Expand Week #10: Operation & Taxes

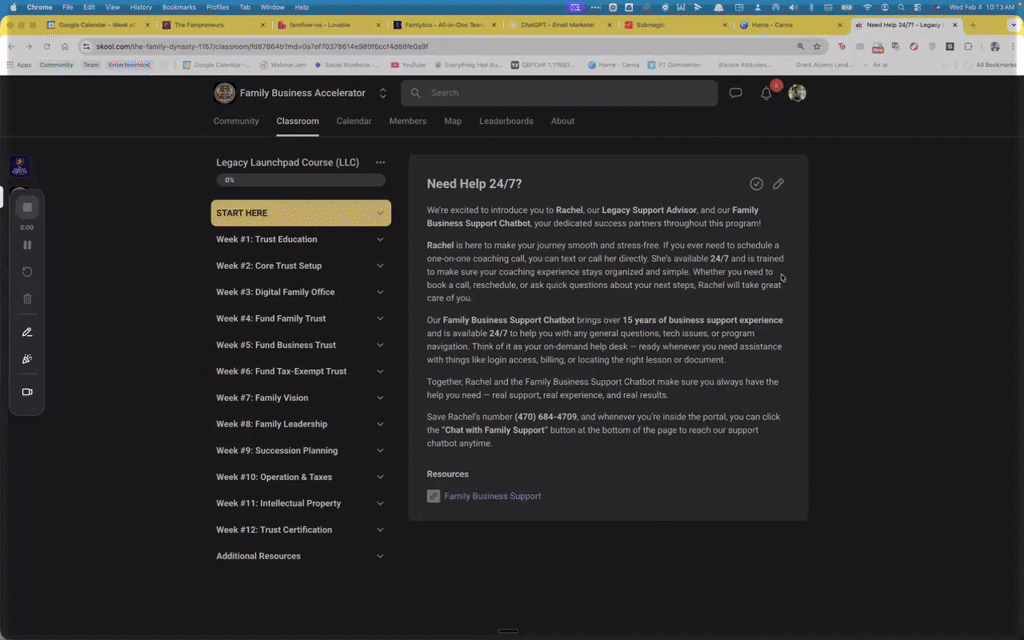[300, 477]
